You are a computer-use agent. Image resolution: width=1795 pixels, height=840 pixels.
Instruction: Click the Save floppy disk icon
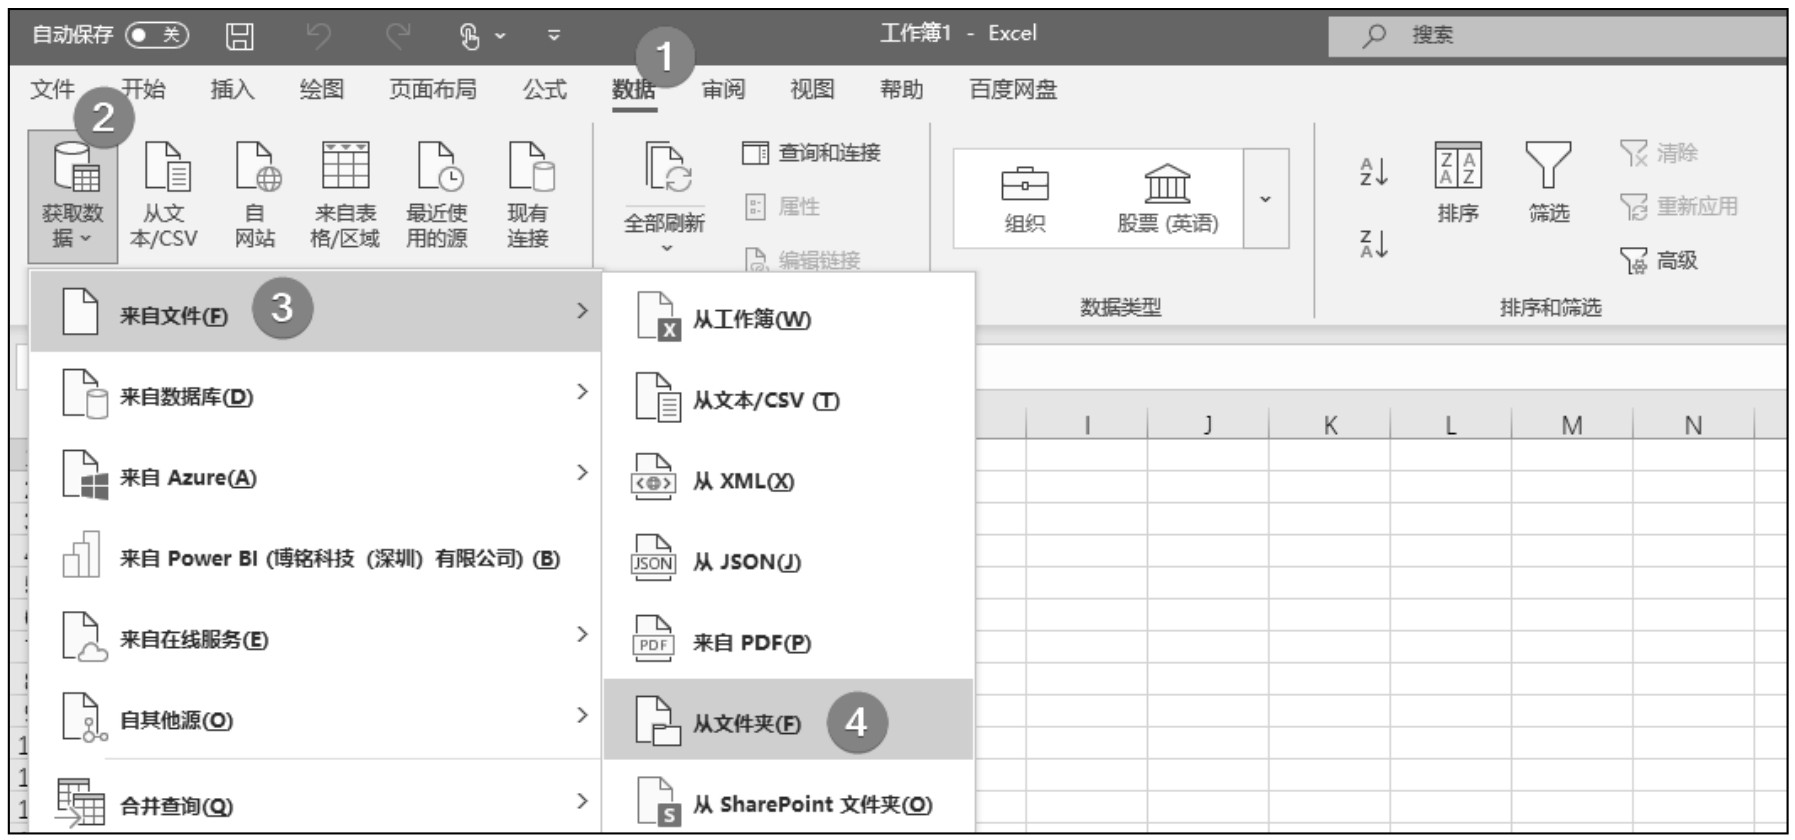pyautogui.click(x=239, y=36)
